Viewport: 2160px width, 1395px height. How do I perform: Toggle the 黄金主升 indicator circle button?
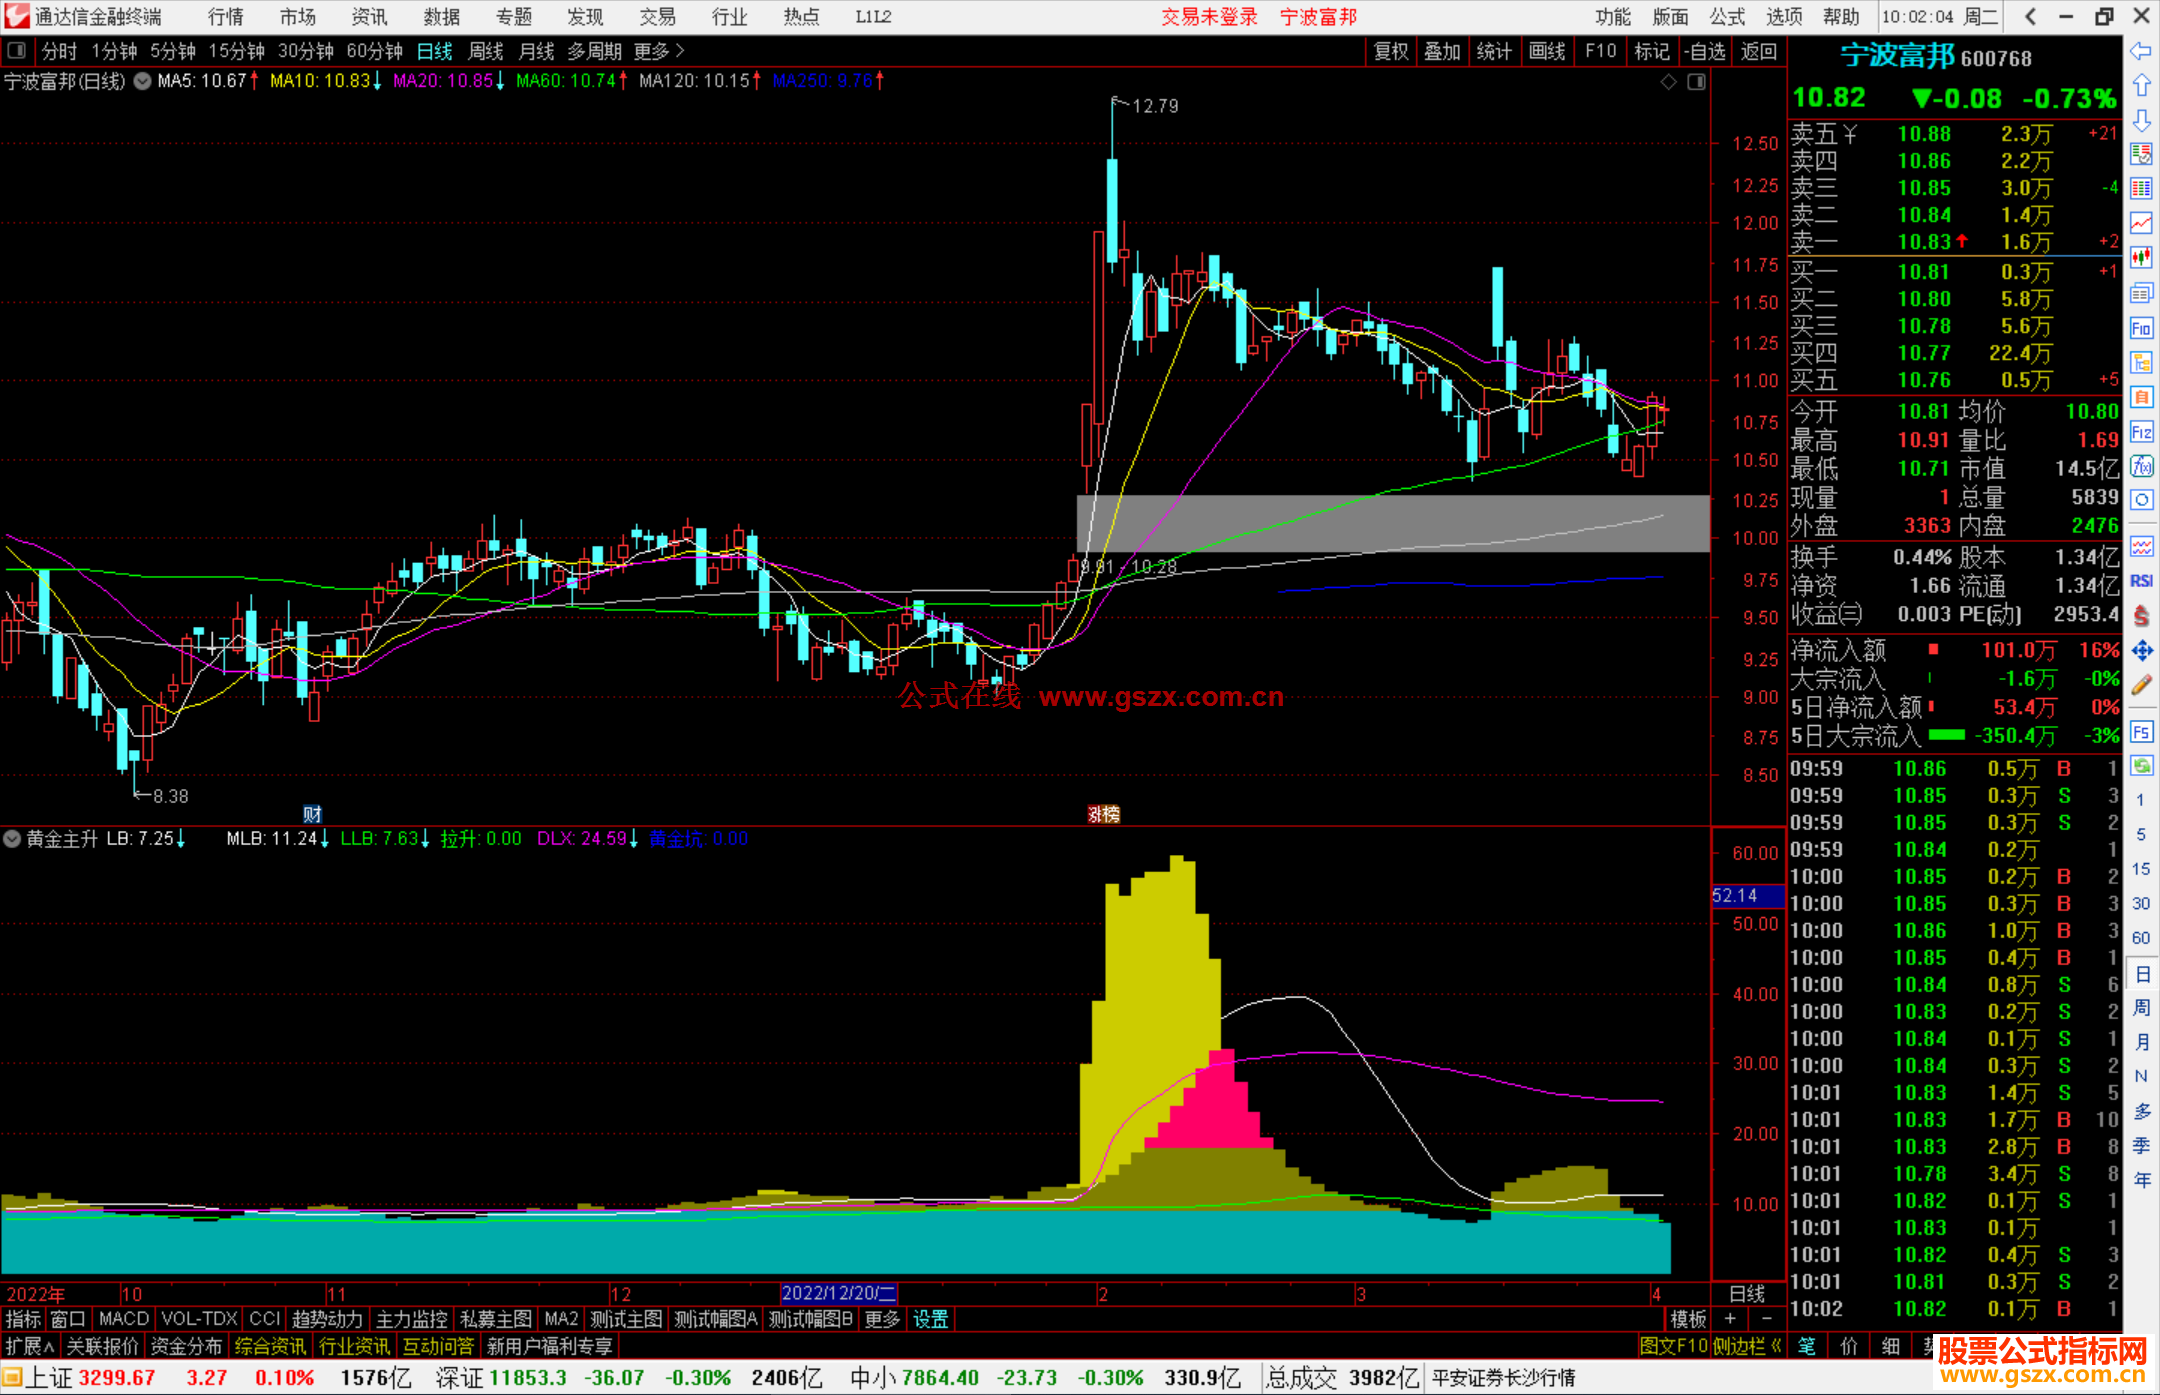pyautogui.click(x=12, y=839)
